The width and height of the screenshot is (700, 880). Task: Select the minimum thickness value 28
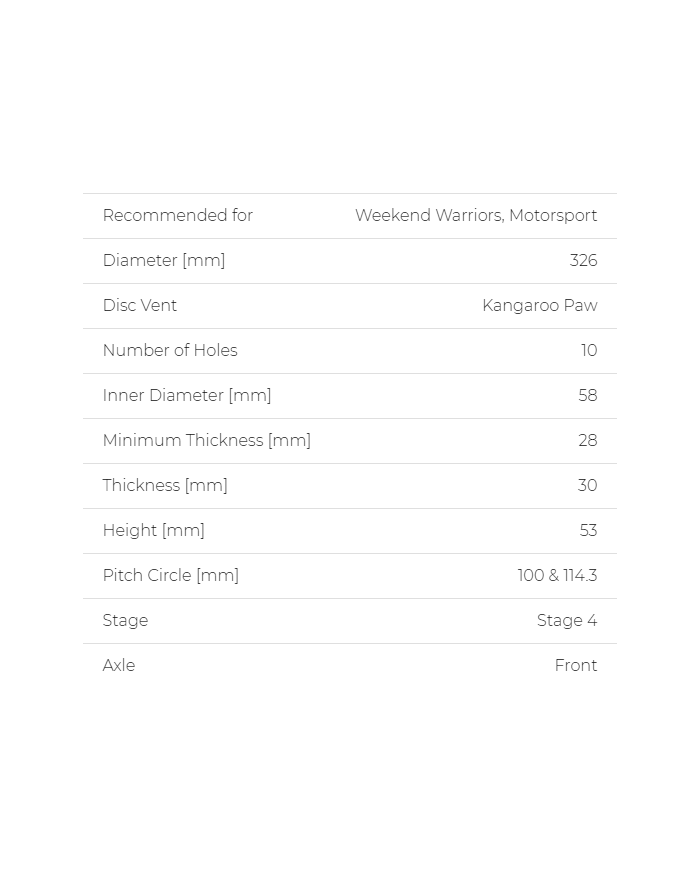pos(588,441)
